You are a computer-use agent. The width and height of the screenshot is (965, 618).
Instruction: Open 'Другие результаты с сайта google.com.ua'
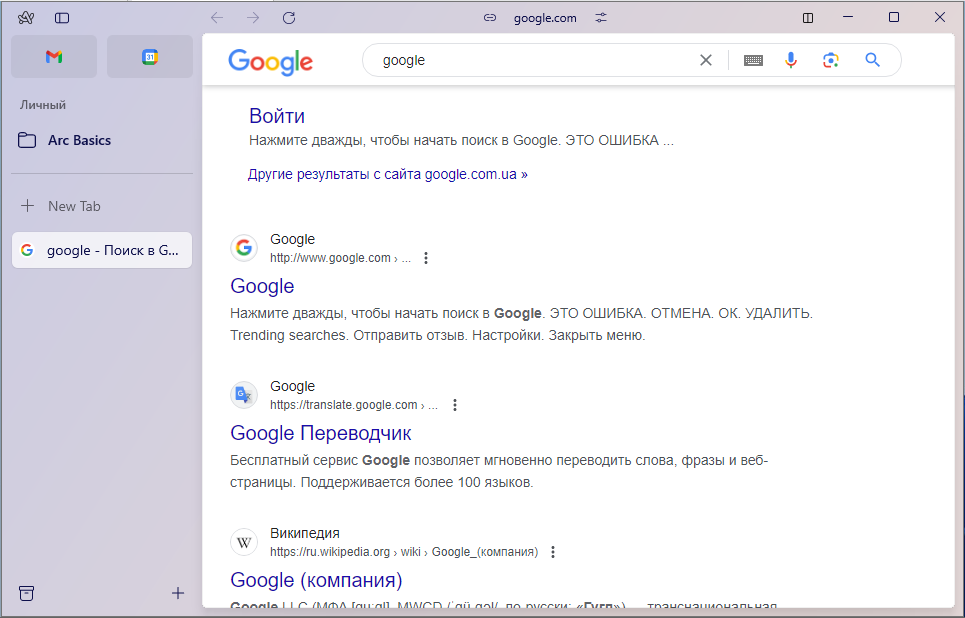click(388, 174)
